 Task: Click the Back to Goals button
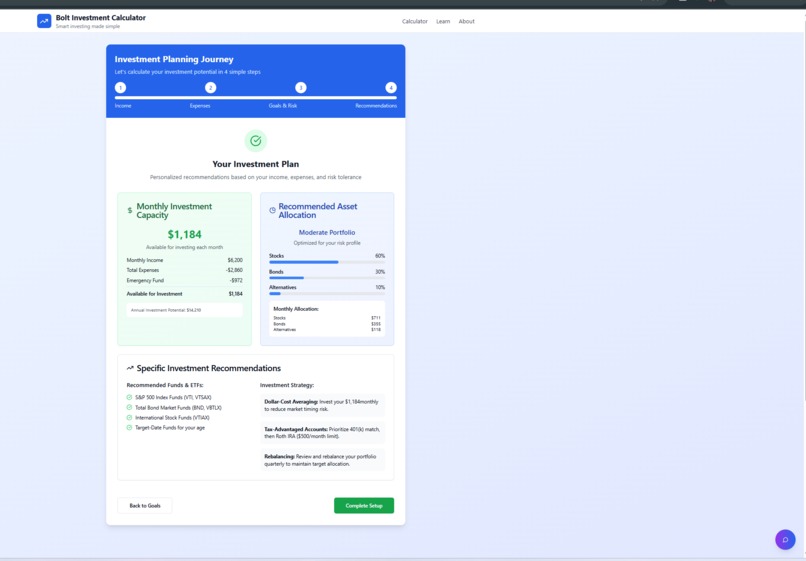[145, 505]
